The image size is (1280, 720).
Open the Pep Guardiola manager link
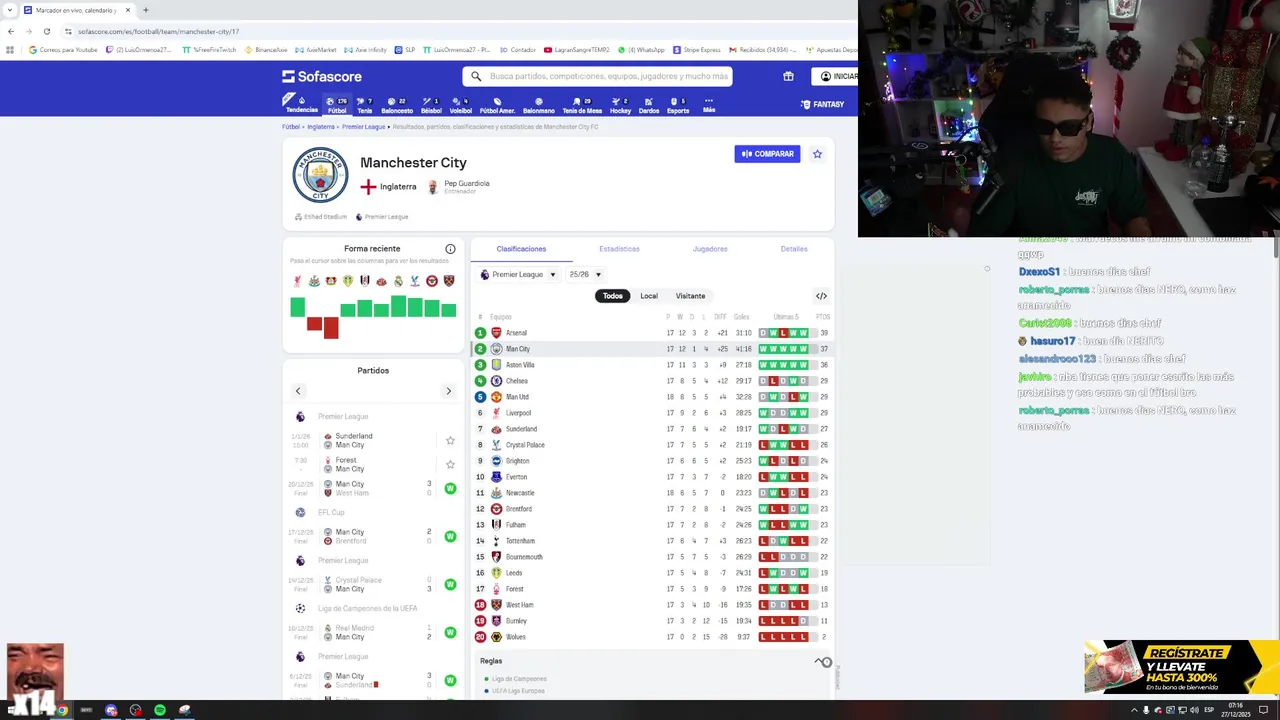pyautogui.click(x=459, y=186)
